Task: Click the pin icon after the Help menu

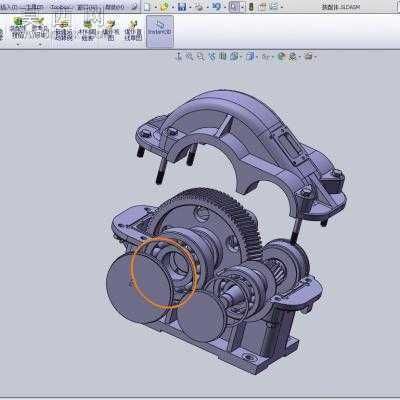Action: click(x=134, y=7)
